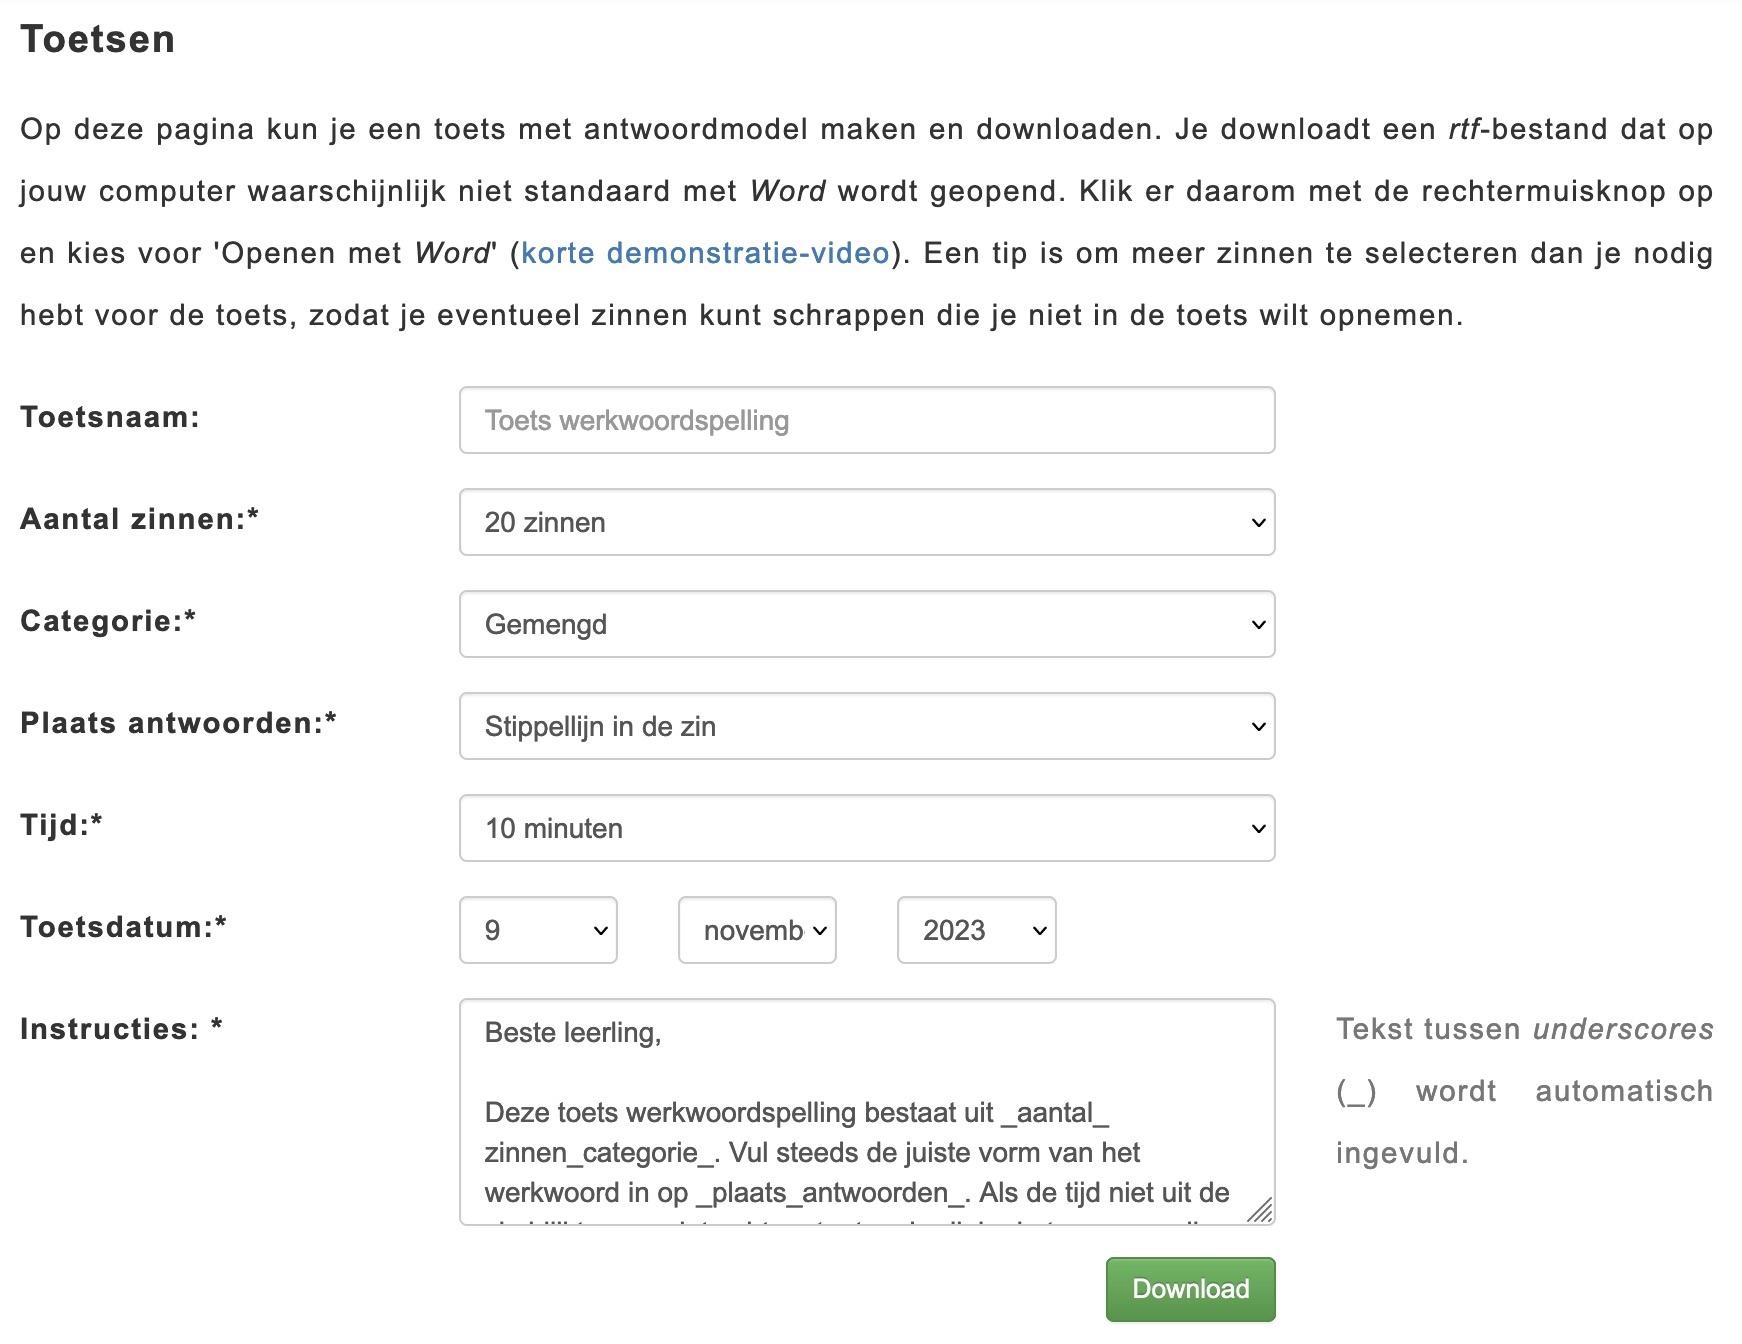Screen dimensions: 1742x1344
Task: Click the Categorie label
Action: click(108, 621)
